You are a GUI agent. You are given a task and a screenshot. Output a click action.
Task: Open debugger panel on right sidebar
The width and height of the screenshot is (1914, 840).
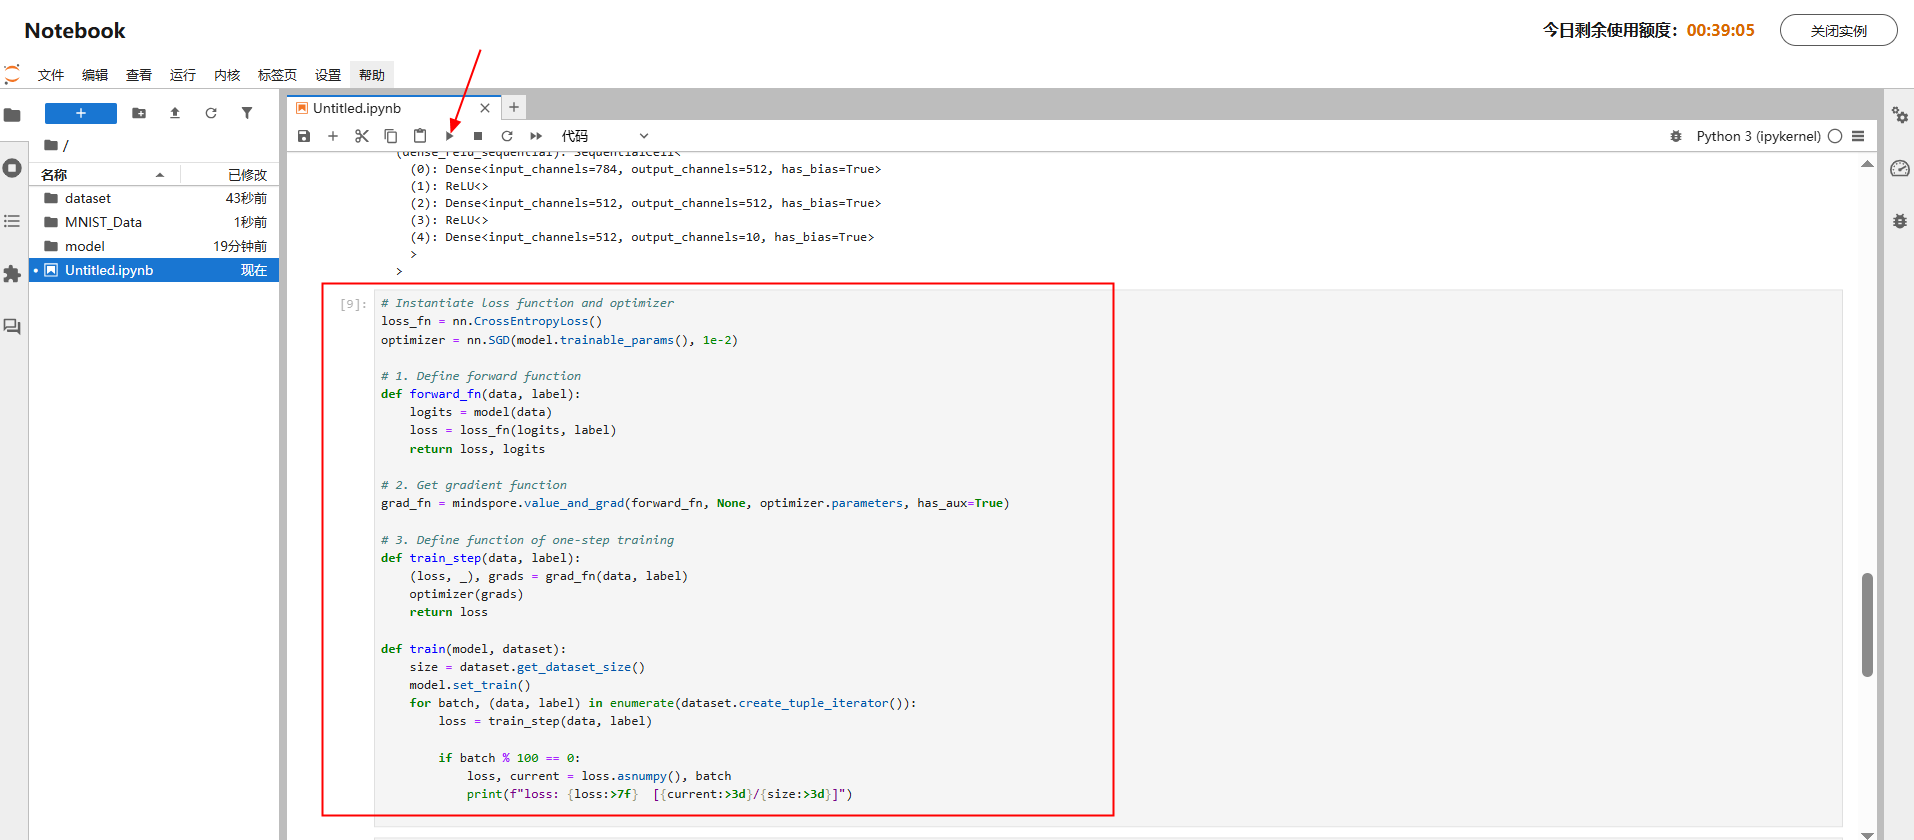tap(1900, 221)
